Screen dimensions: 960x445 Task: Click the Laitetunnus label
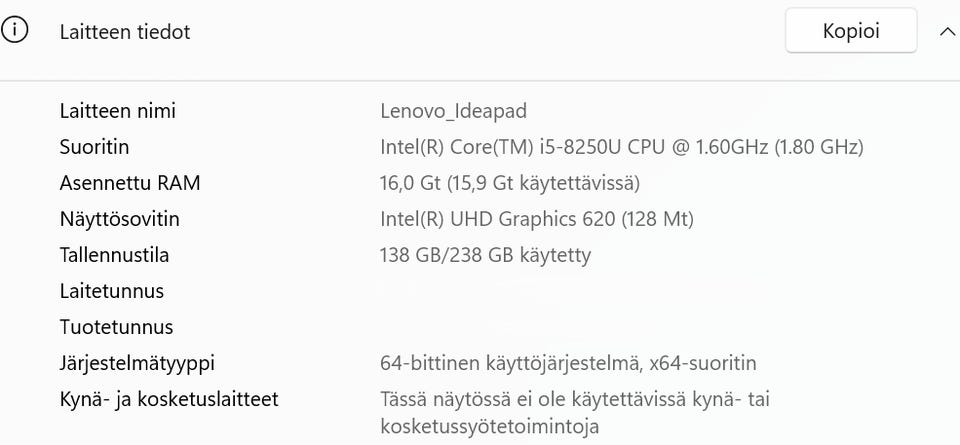click(x=111, y=291)
